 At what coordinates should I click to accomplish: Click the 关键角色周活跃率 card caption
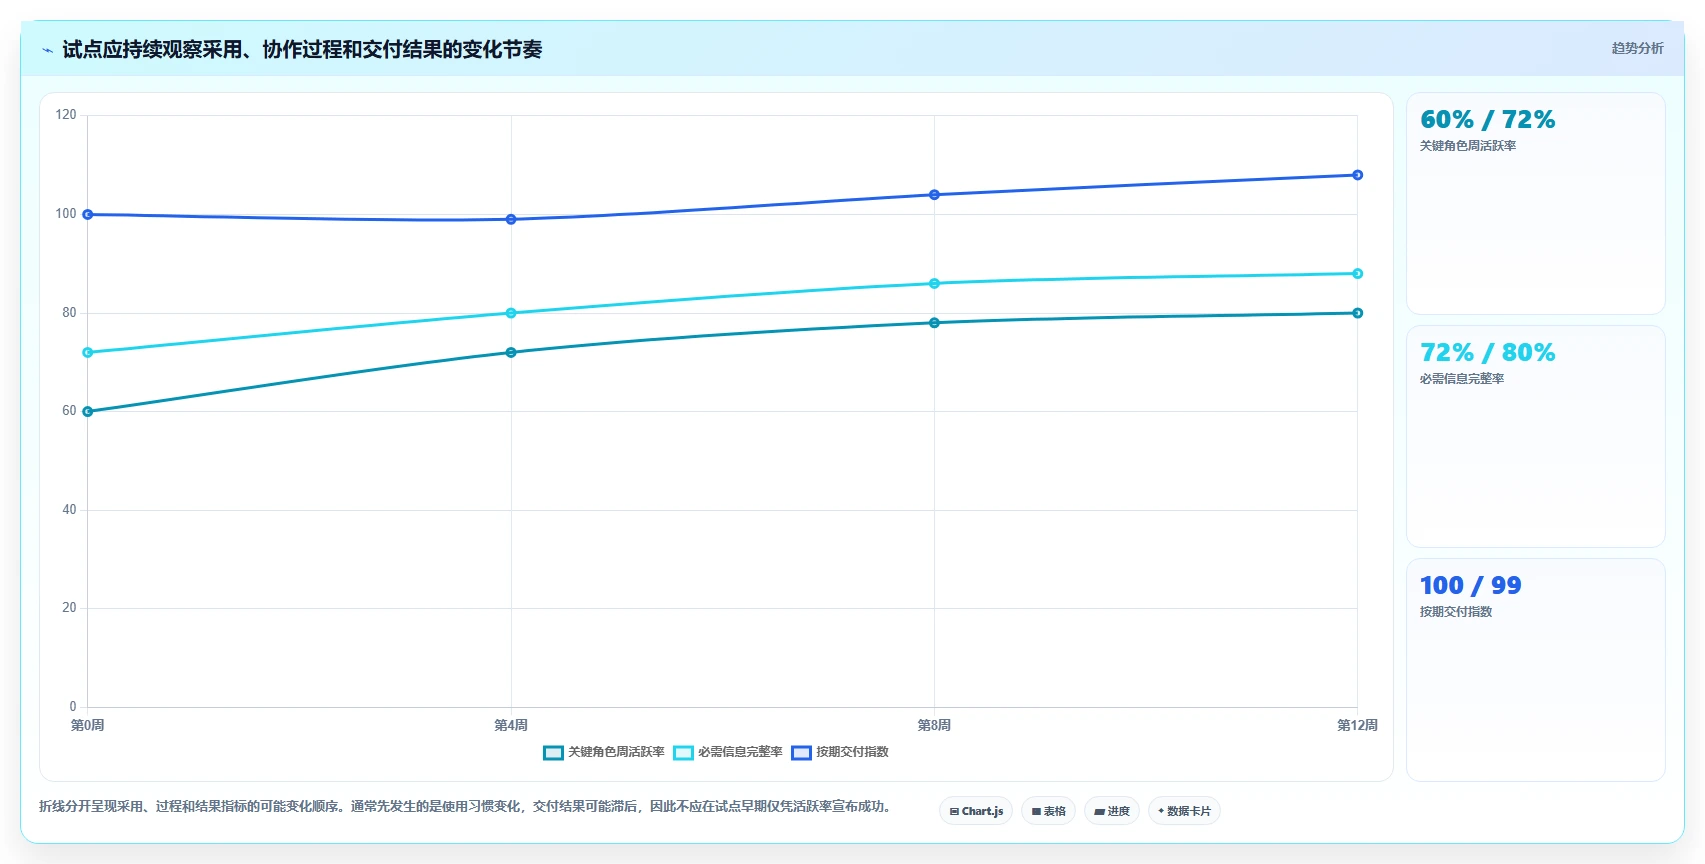click(x=1468, y=146)
